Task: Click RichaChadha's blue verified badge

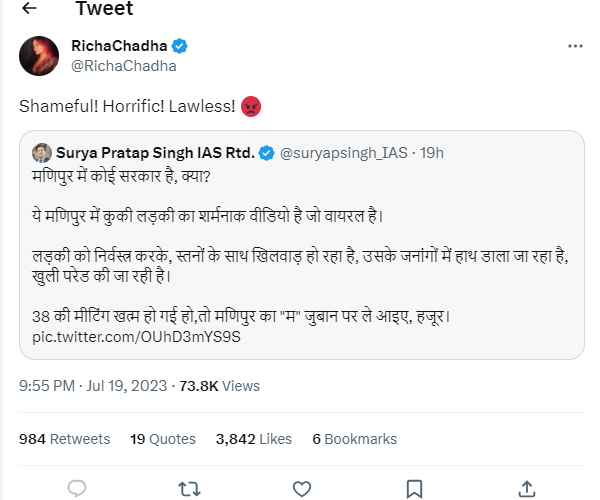Action: coord(180,47)
